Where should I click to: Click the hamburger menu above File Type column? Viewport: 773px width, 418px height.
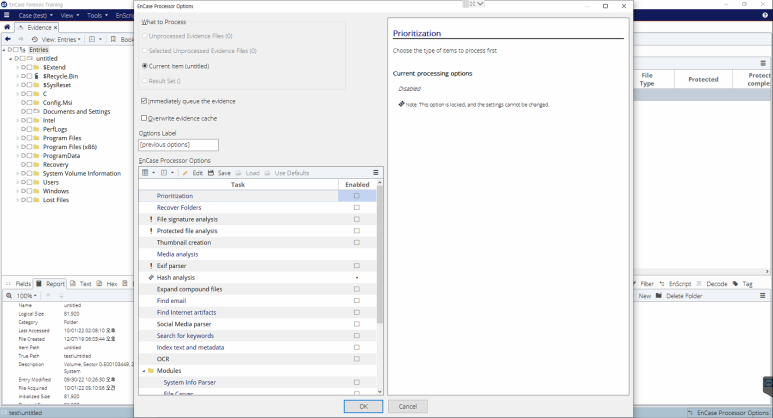763,63
